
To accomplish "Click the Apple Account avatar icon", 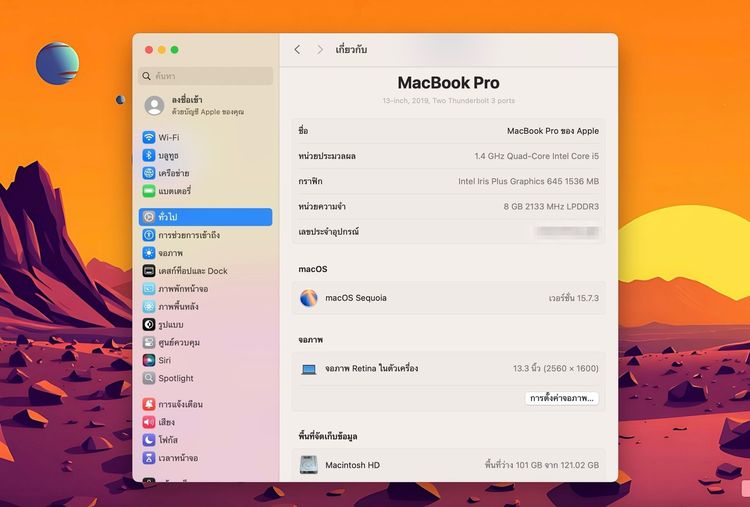I will tap(154, 106).
